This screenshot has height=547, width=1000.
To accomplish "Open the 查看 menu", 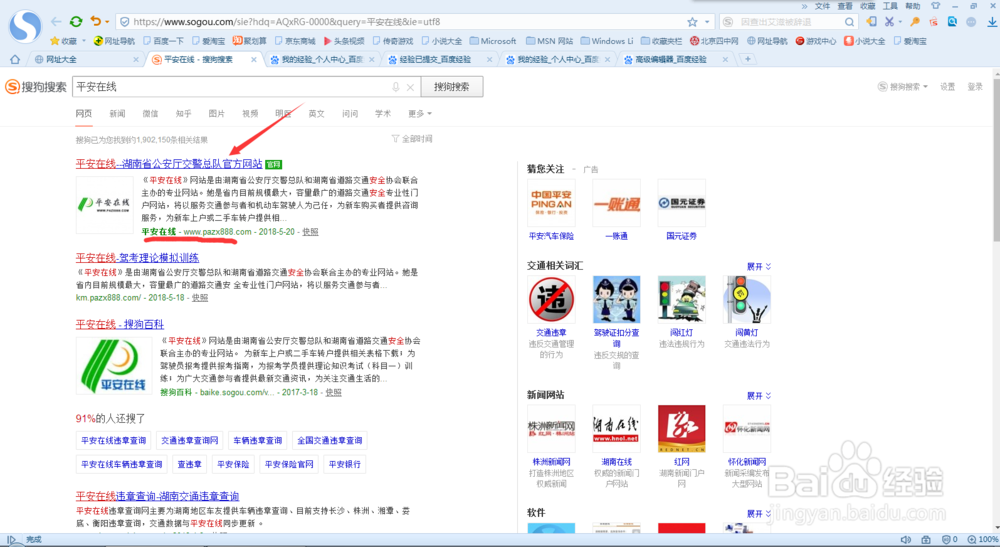I will pyautogui.click(x=845, y=6).
